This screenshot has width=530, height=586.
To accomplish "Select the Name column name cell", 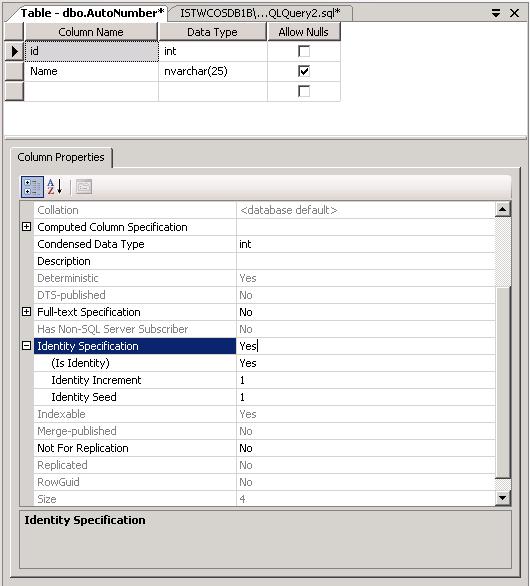I will [92, 71].
